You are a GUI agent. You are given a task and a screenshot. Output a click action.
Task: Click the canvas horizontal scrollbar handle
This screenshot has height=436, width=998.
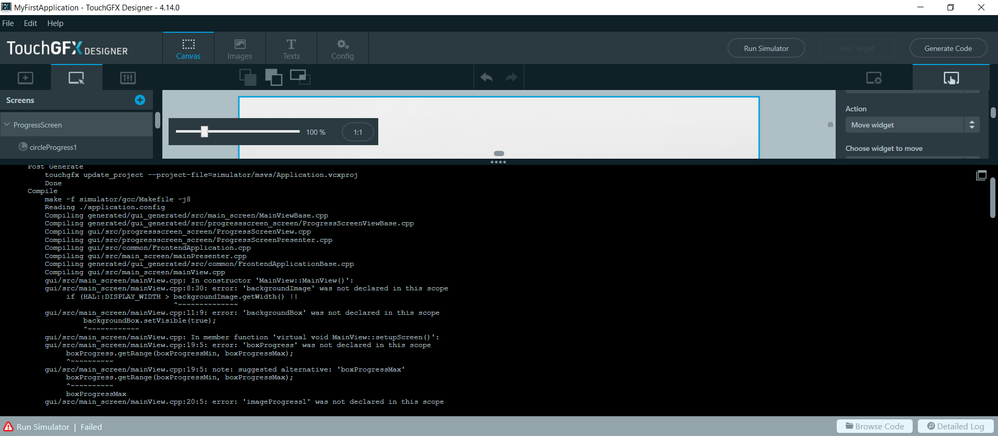pos(499,153)
